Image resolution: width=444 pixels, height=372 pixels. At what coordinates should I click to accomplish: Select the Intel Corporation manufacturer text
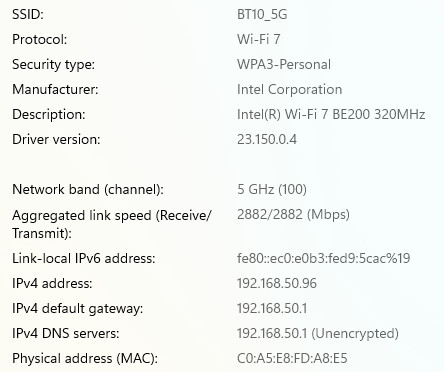[x=289, y=89]
